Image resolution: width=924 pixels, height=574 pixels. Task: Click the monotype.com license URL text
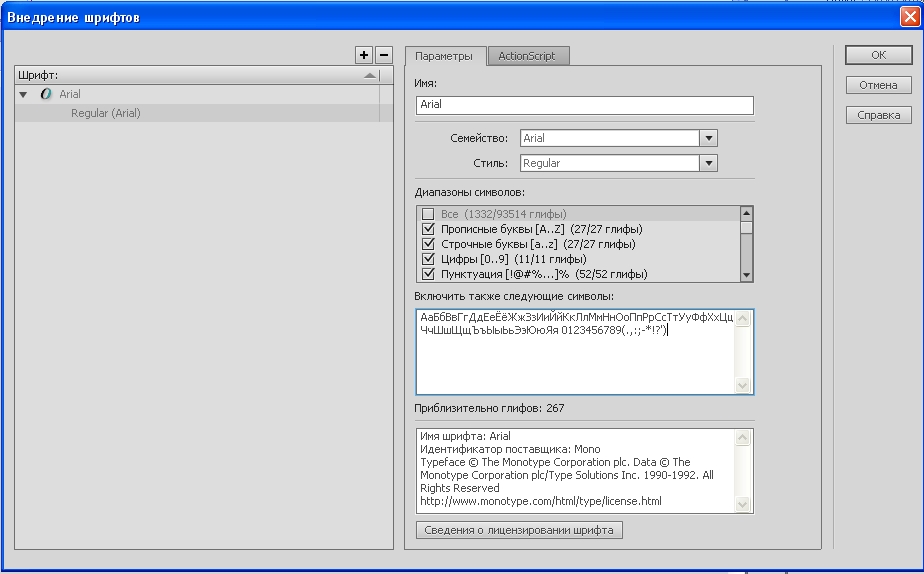(540, 501)
